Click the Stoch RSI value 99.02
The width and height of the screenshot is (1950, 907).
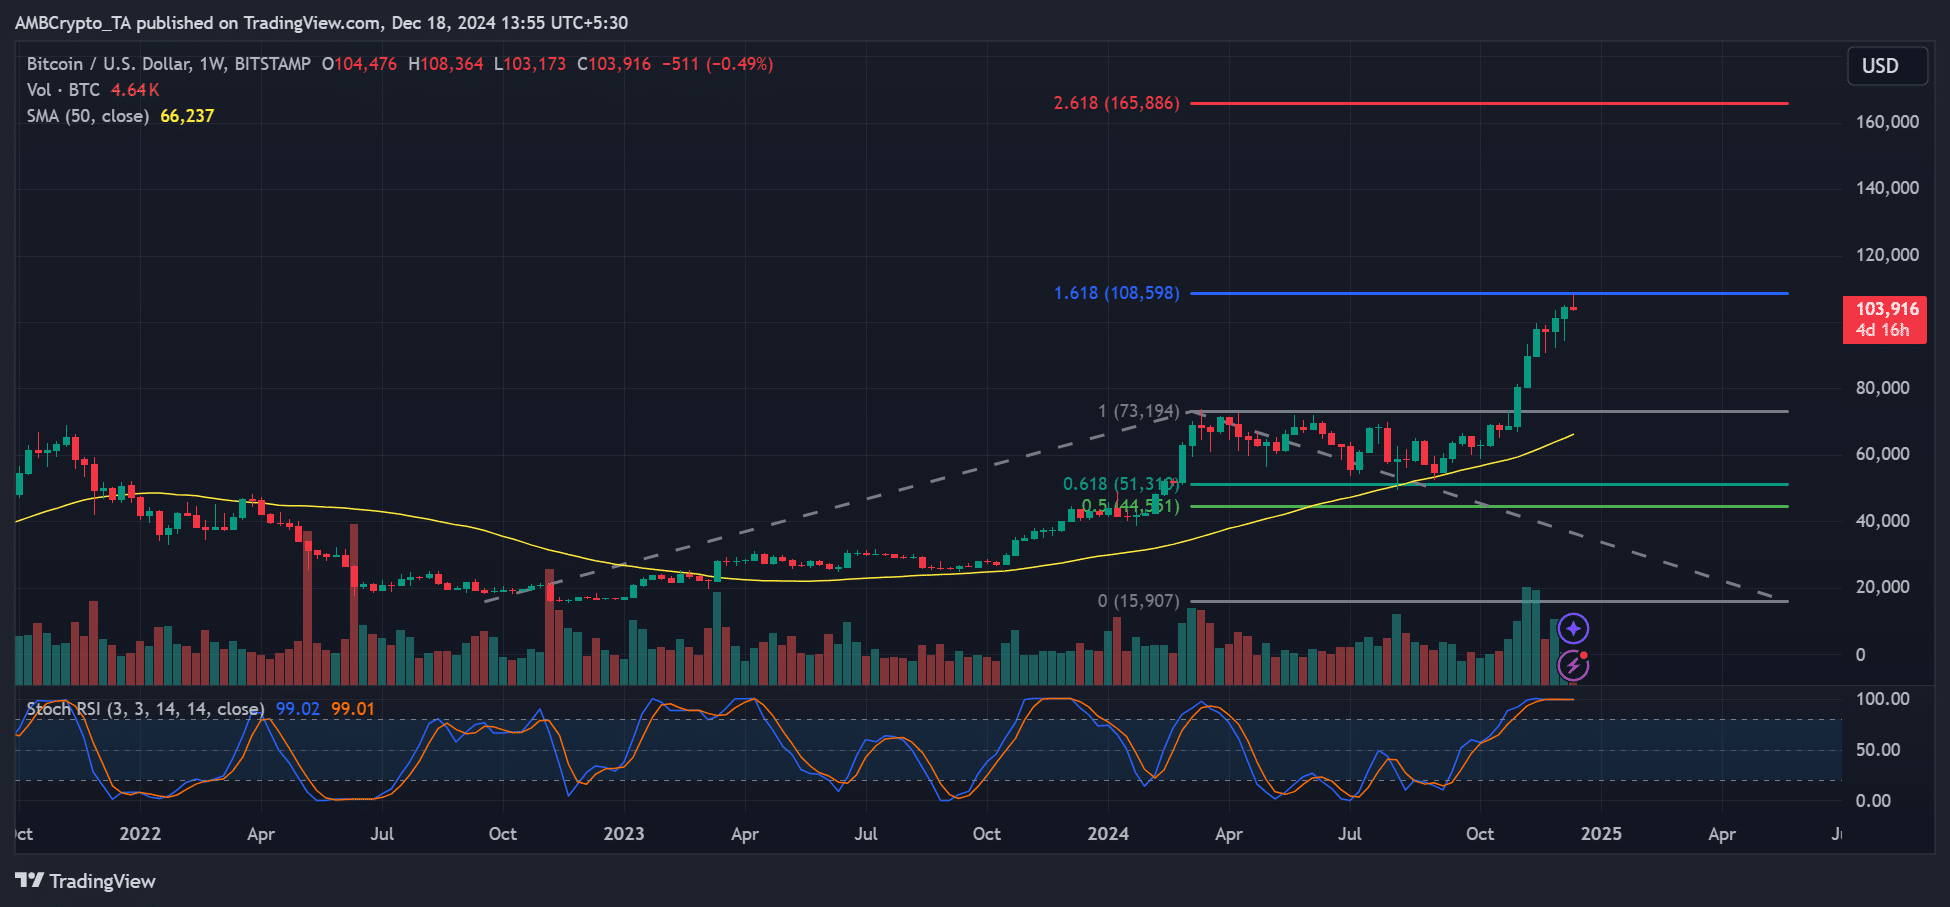point(298,709)
